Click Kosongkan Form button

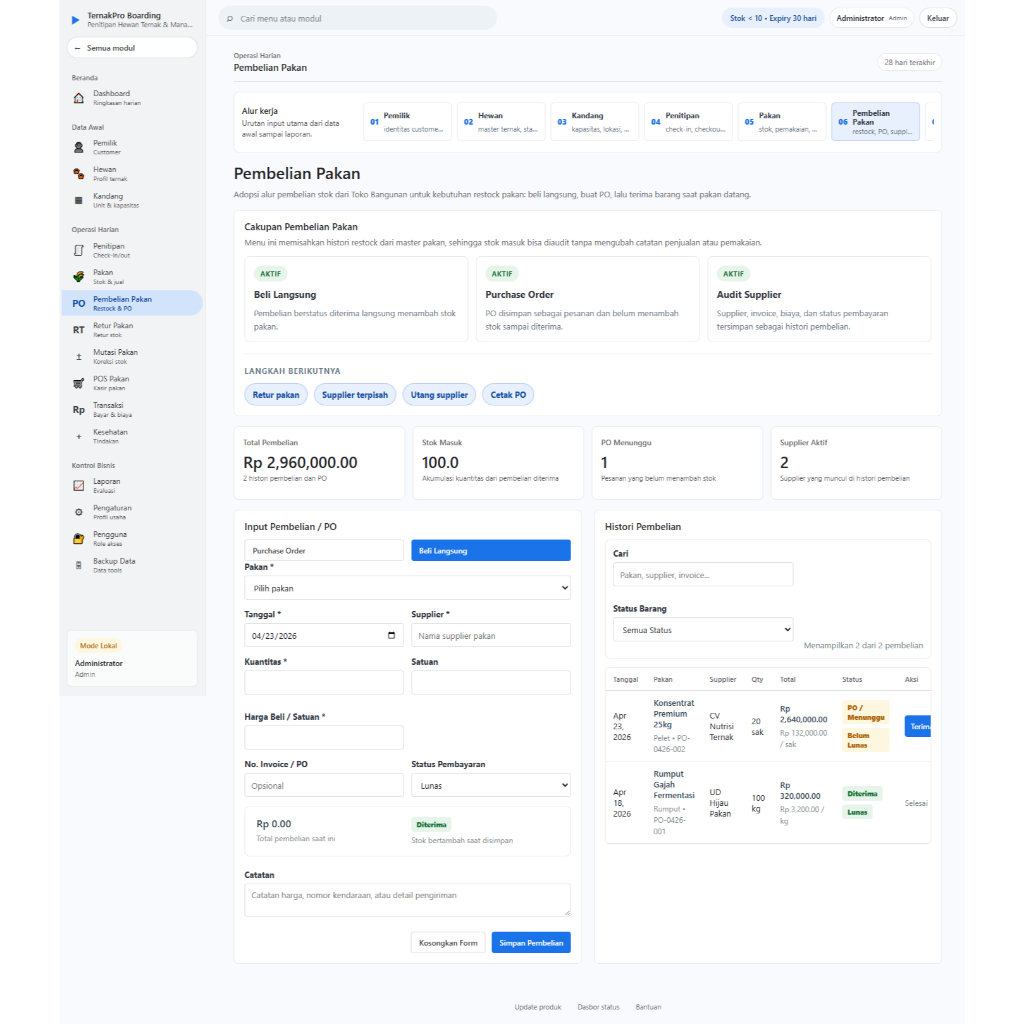tap(448, 942)
